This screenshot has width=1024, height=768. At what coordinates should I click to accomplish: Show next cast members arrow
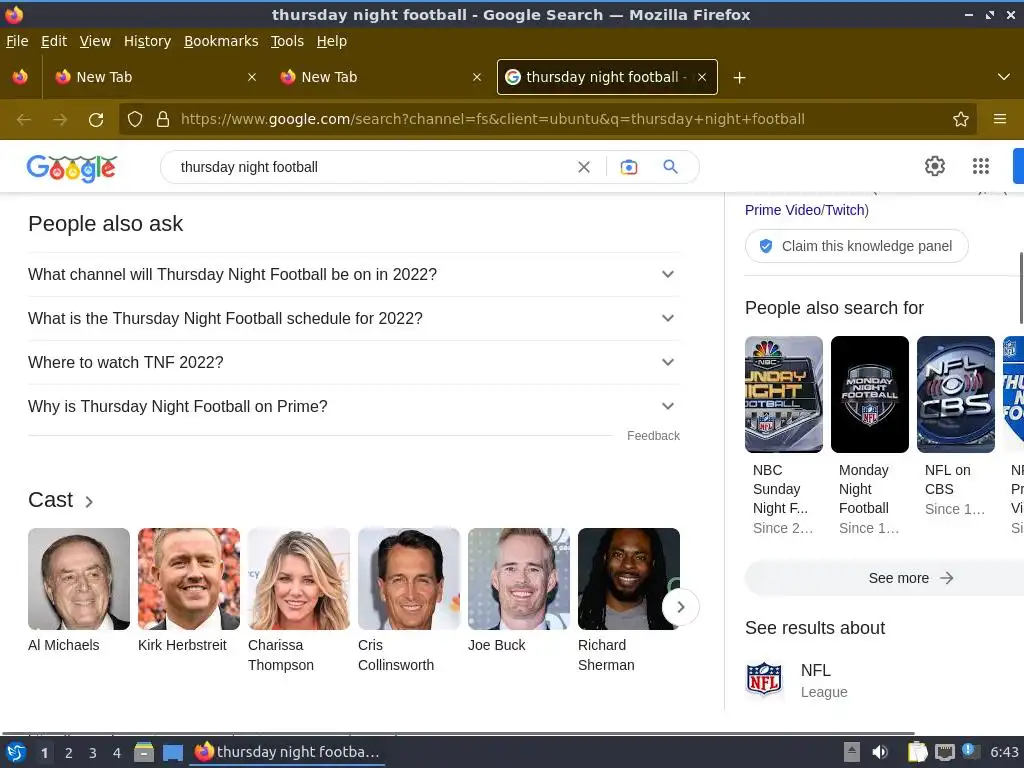click(x=680, y=607)
